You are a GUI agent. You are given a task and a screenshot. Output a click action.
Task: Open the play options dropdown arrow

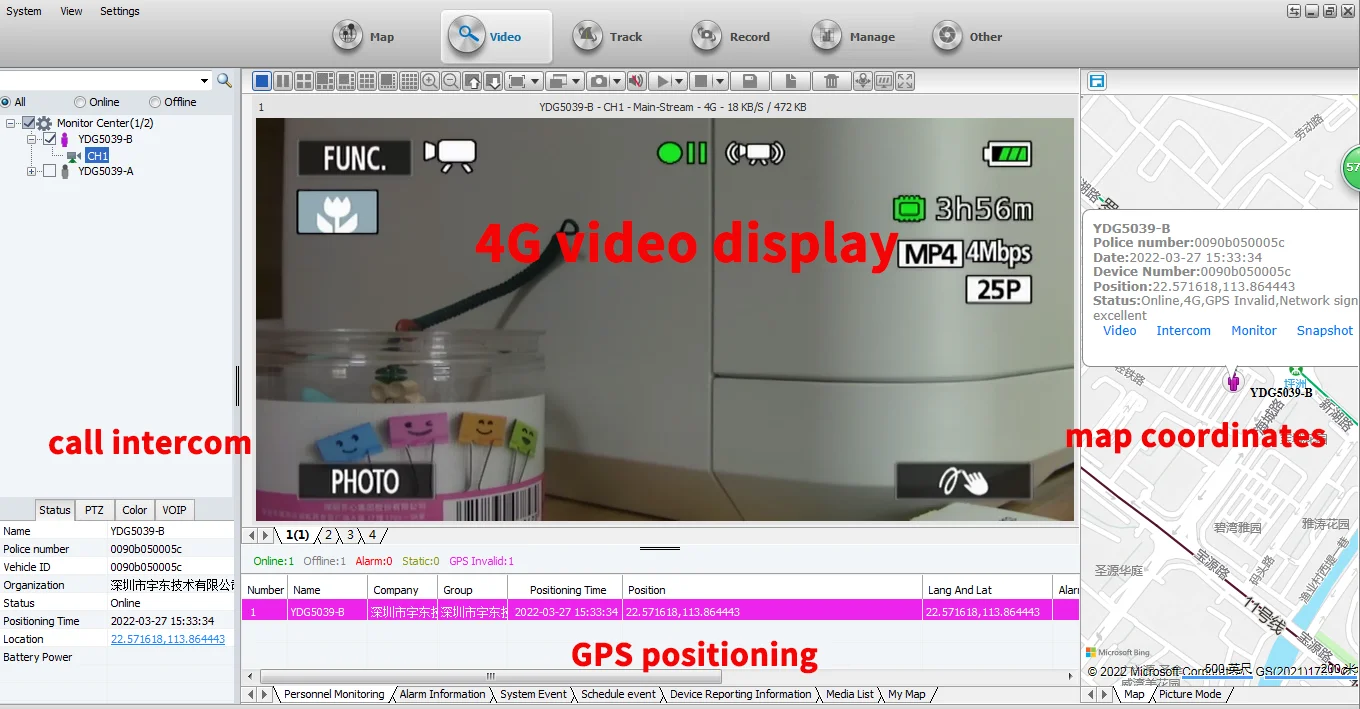[680, 81]
